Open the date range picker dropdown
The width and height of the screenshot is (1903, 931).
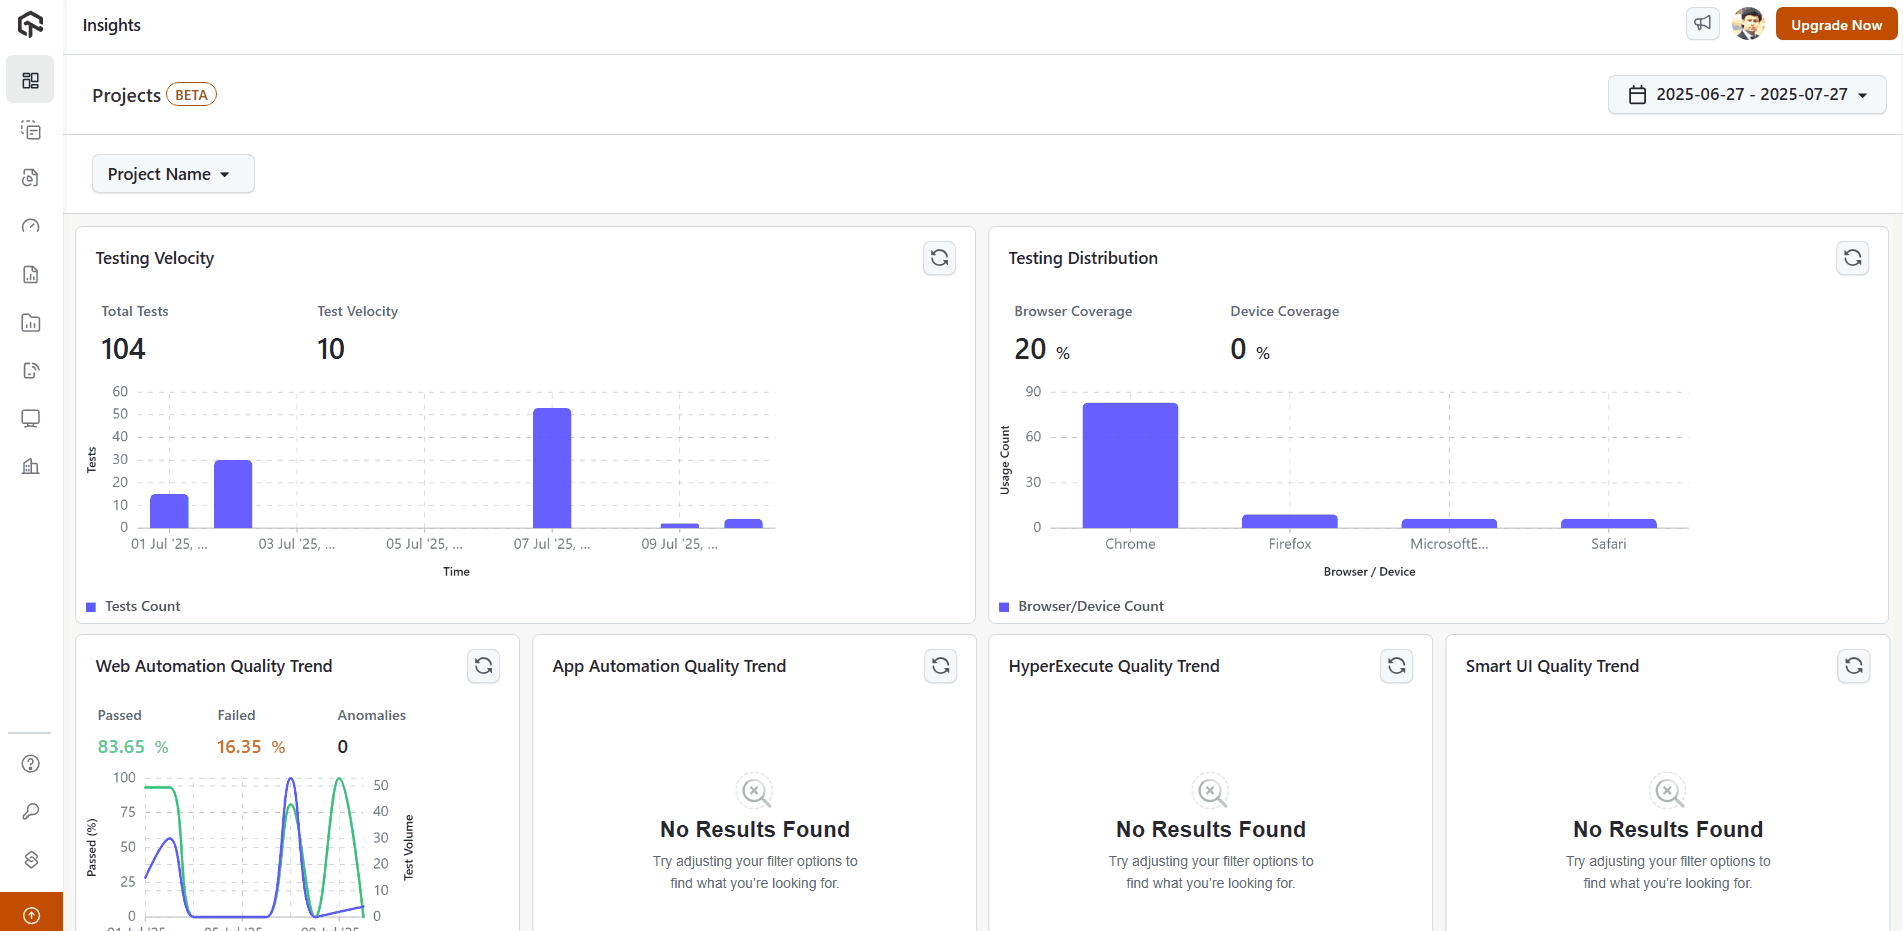[x=1747, y=94]
